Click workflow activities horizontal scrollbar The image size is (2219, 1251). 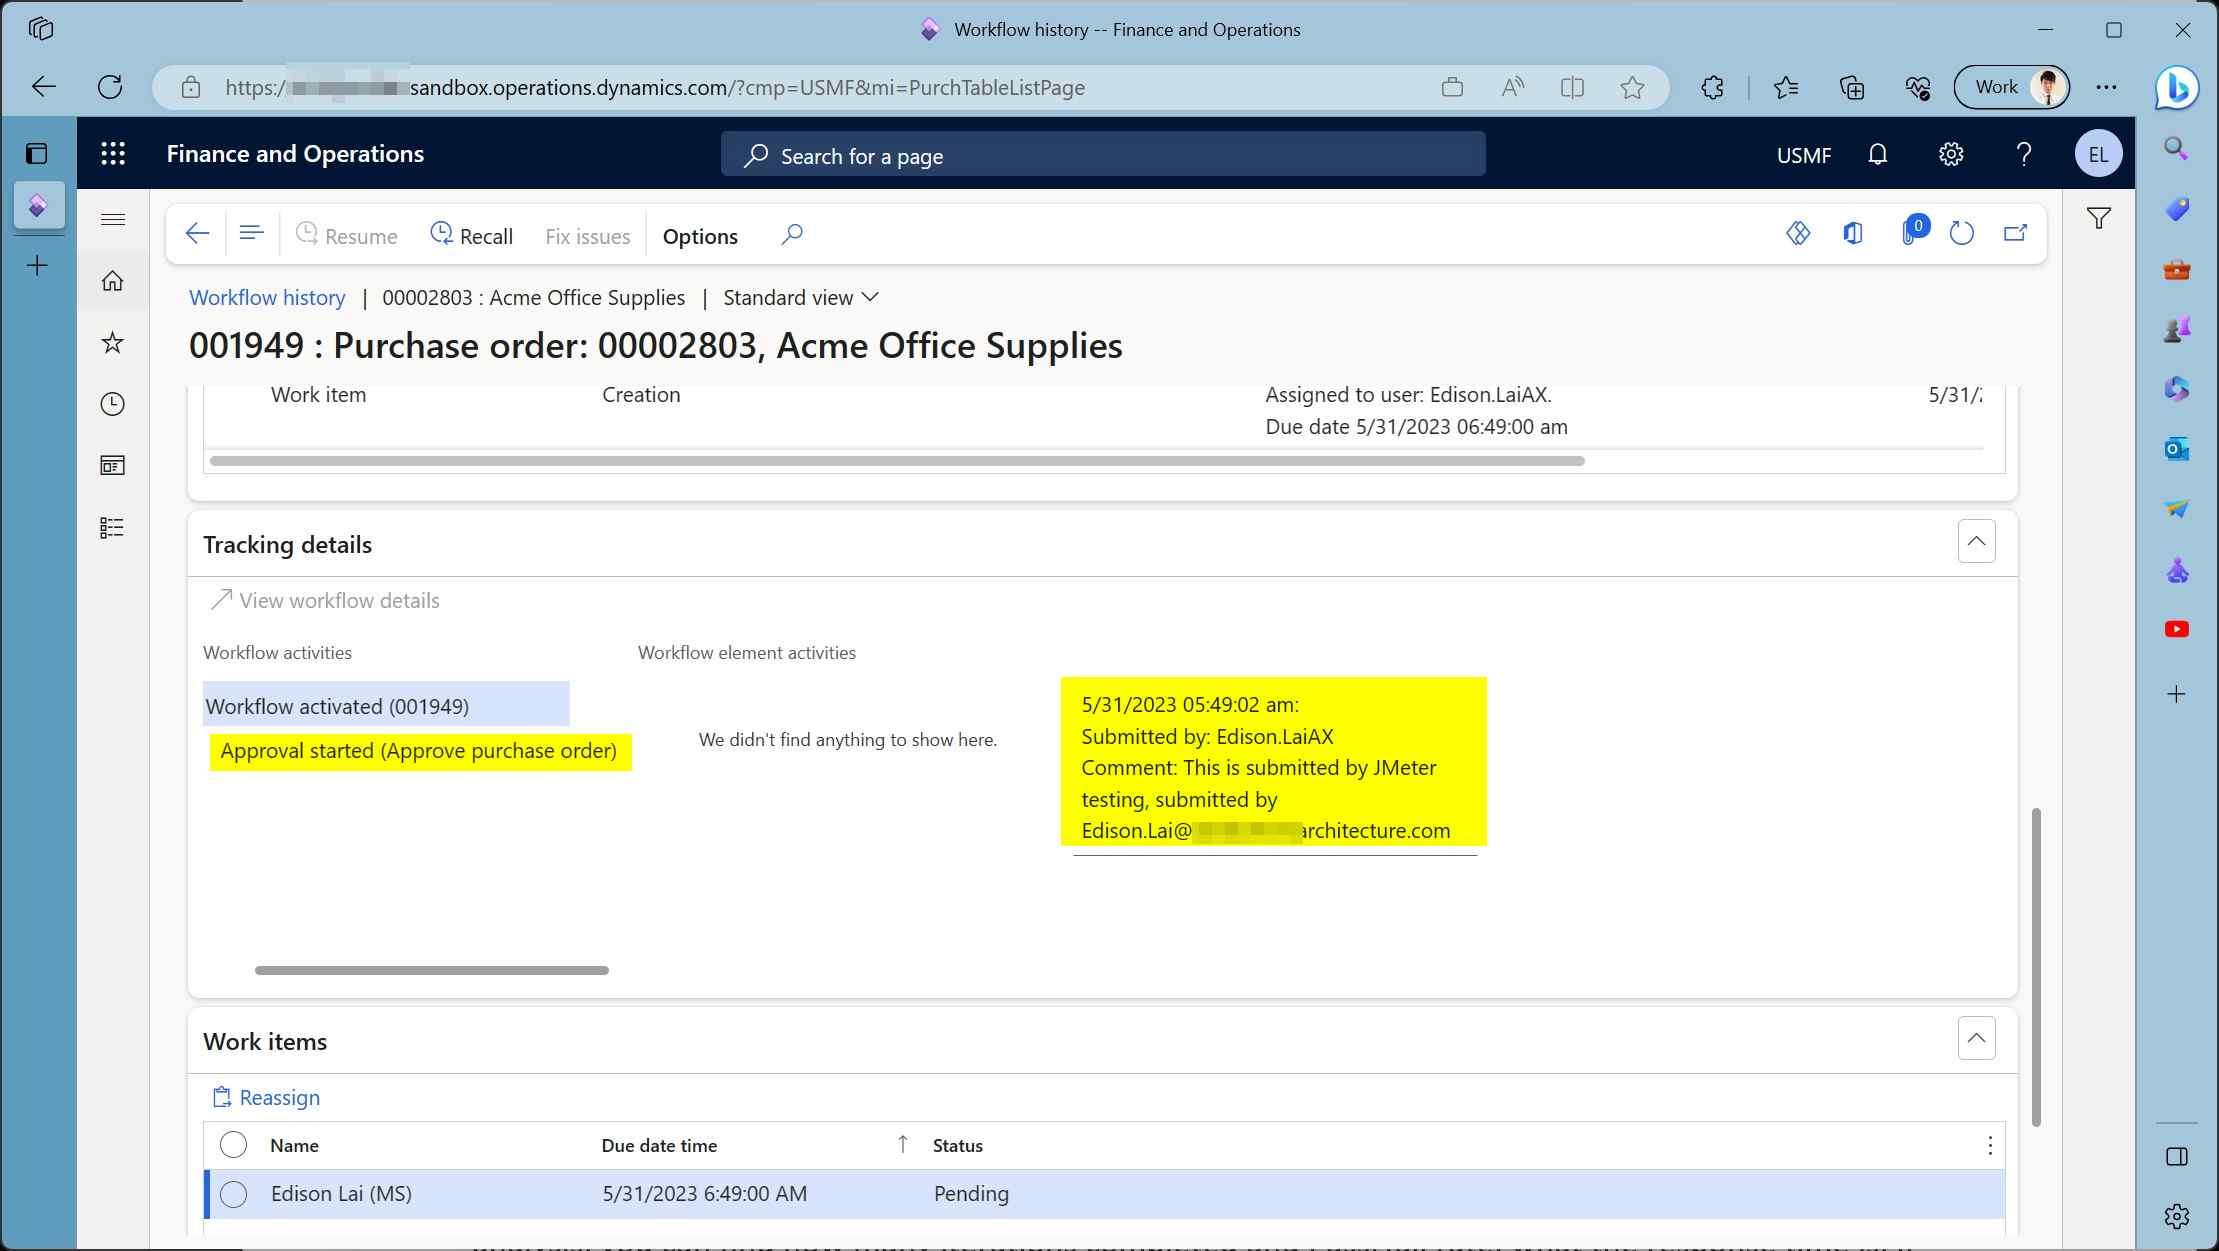click(x=432, y=970)
